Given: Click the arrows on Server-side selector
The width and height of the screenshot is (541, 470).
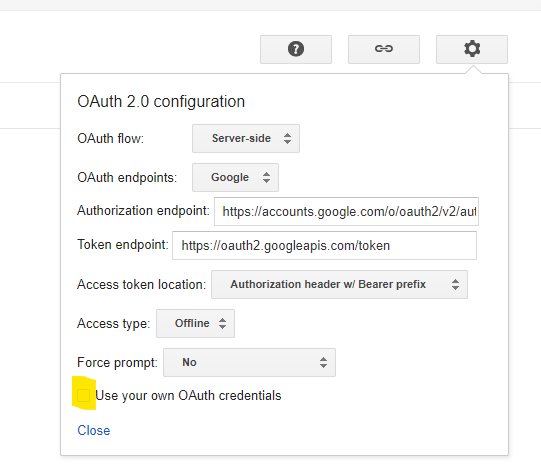Looking at the screenshot, I should 287,138.
